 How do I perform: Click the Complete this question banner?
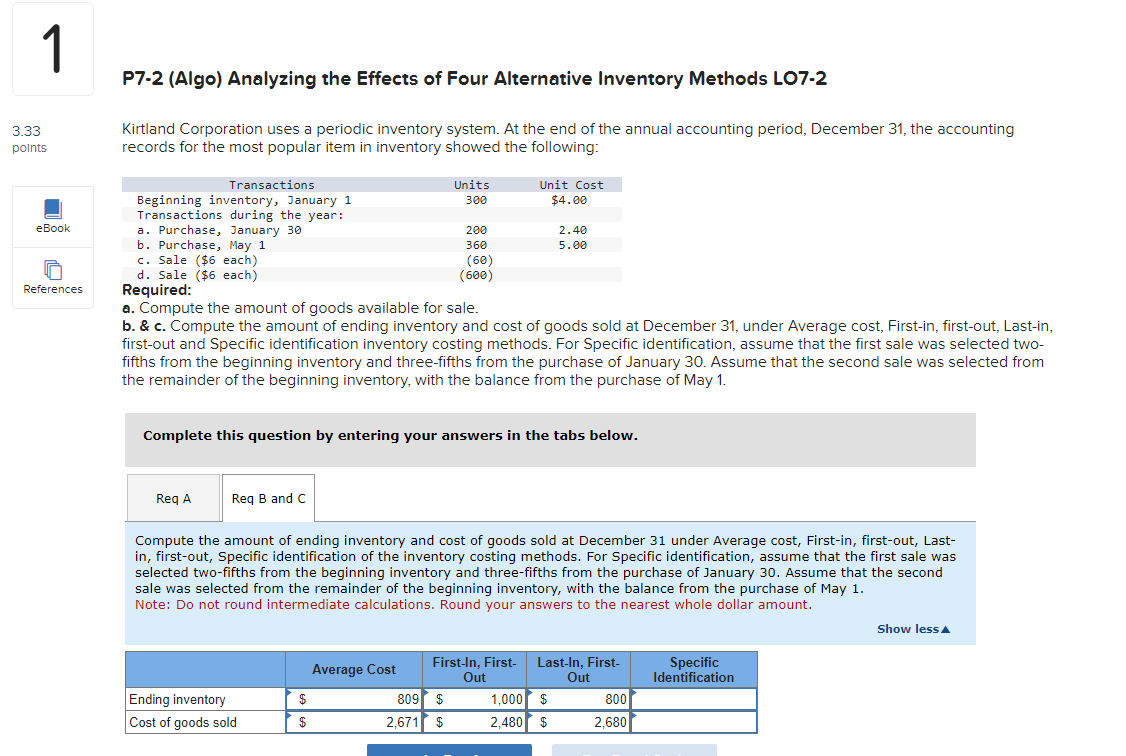[x=549, y=435]
